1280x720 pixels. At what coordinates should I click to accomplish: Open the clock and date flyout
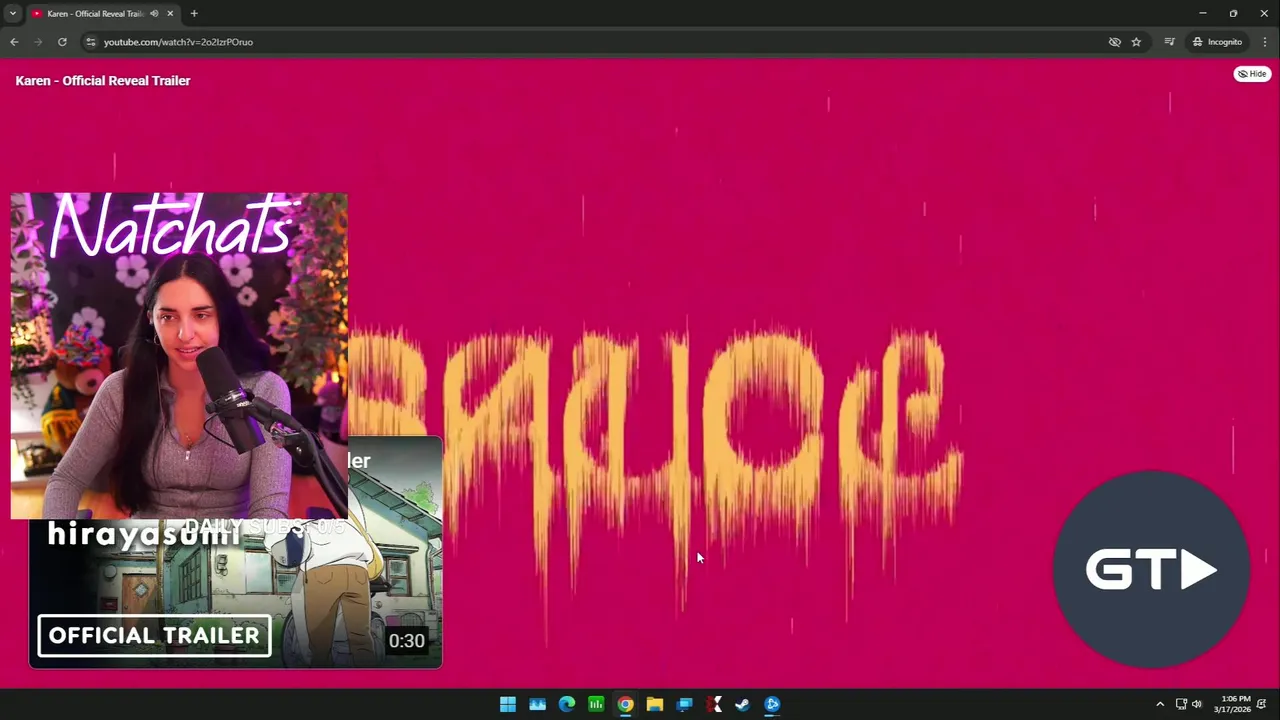click(1232, 704)
